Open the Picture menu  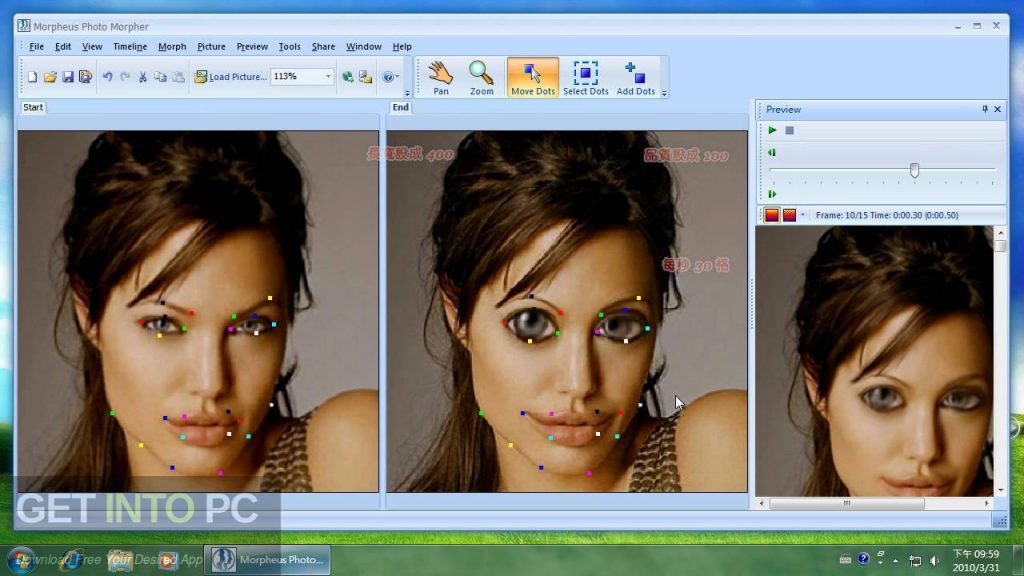(211, 46)
